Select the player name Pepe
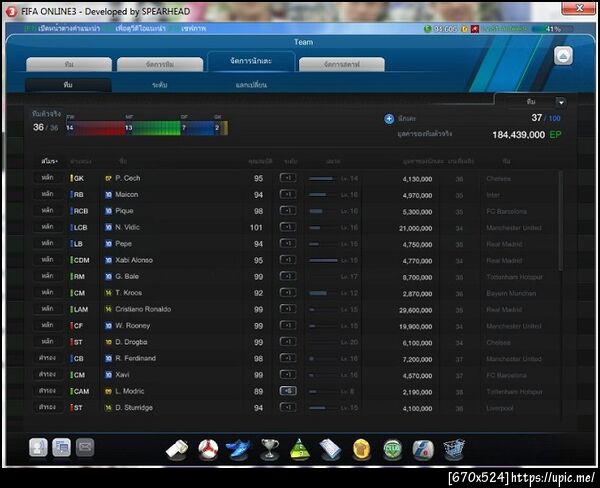600x488 pixels. pos(123,244)
